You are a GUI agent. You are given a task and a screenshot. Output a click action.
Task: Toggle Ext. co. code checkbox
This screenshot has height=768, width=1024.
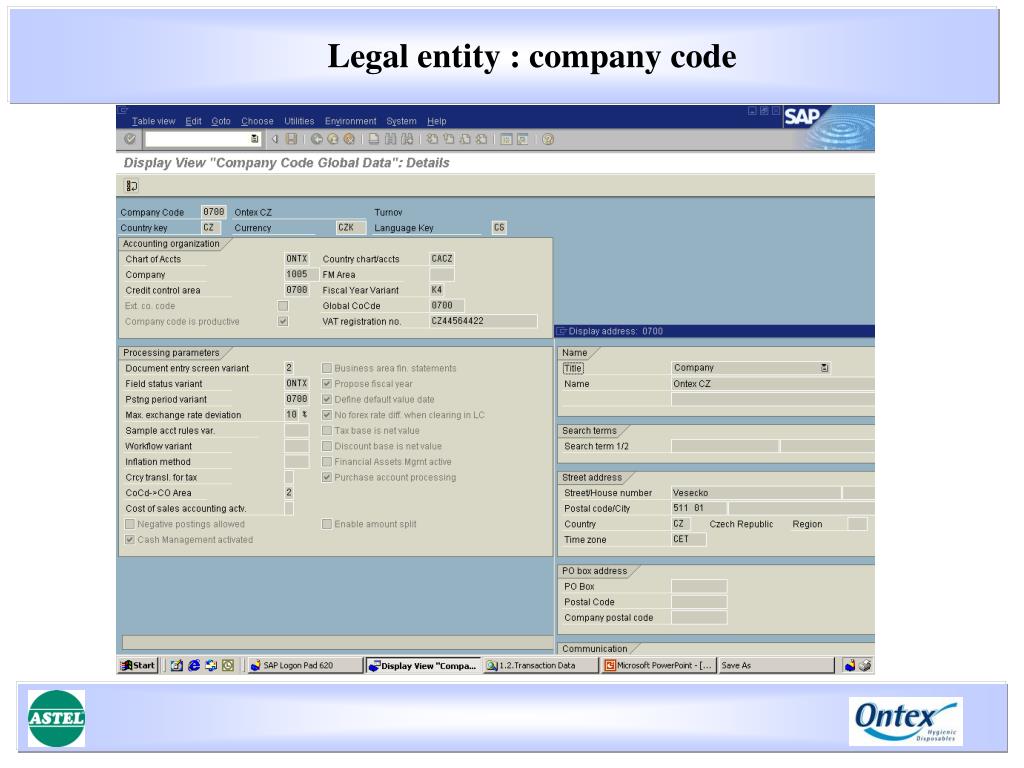pos(283,306)
